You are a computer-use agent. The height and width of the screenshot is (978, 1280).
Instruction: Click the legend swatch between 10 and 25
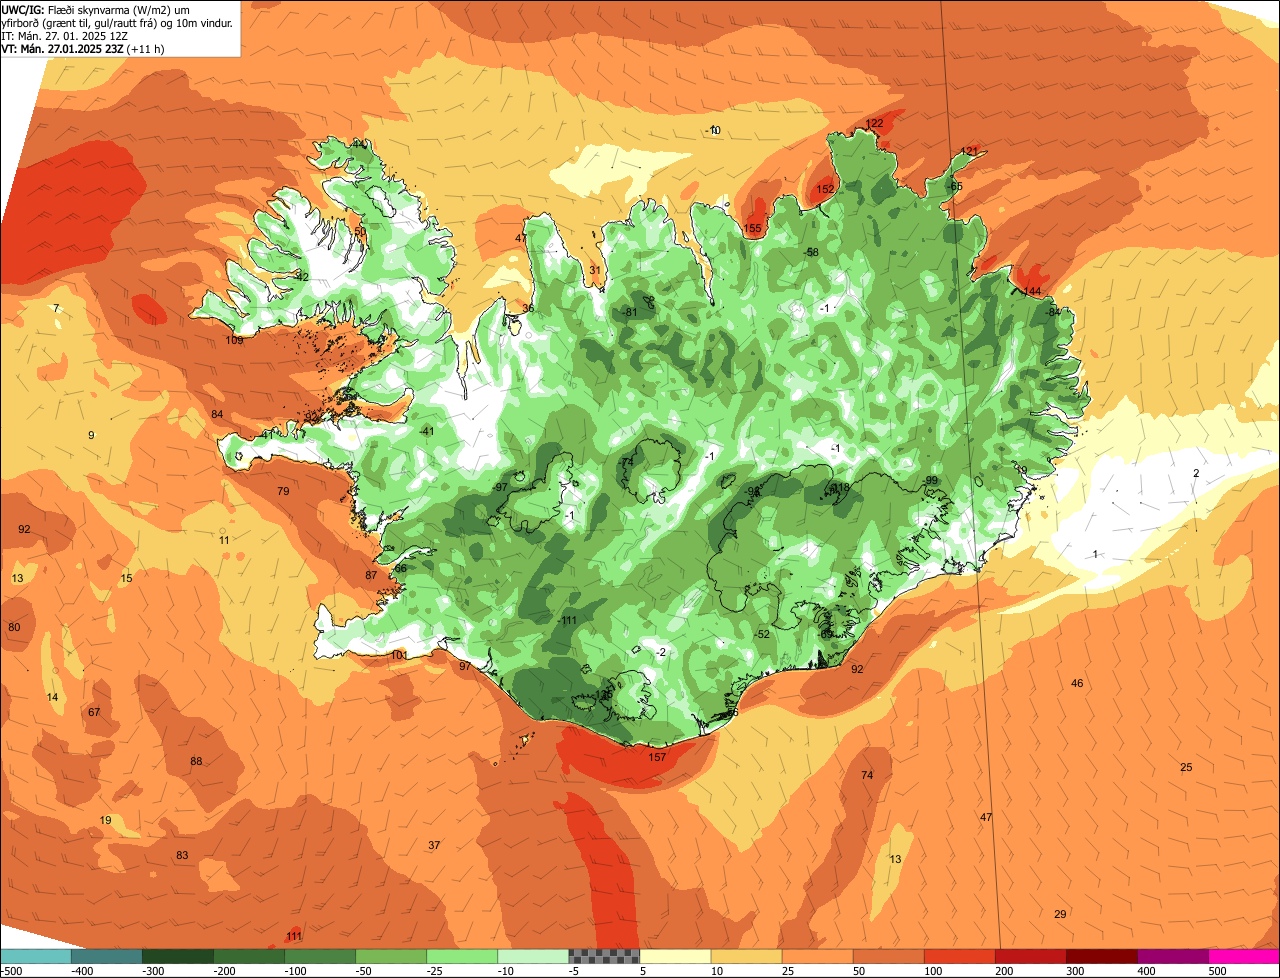[x=746, y=956]
